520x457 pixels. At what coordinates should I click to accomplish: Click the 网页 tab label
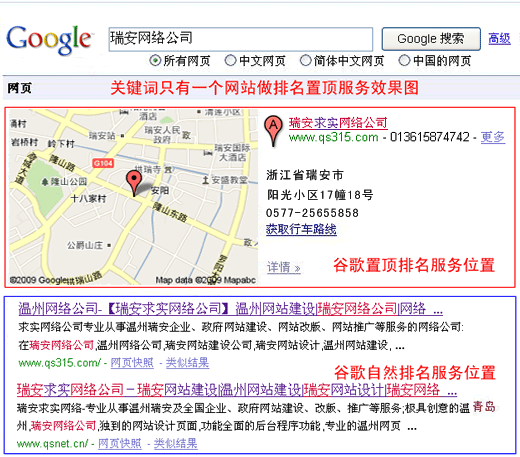(19, 88)
